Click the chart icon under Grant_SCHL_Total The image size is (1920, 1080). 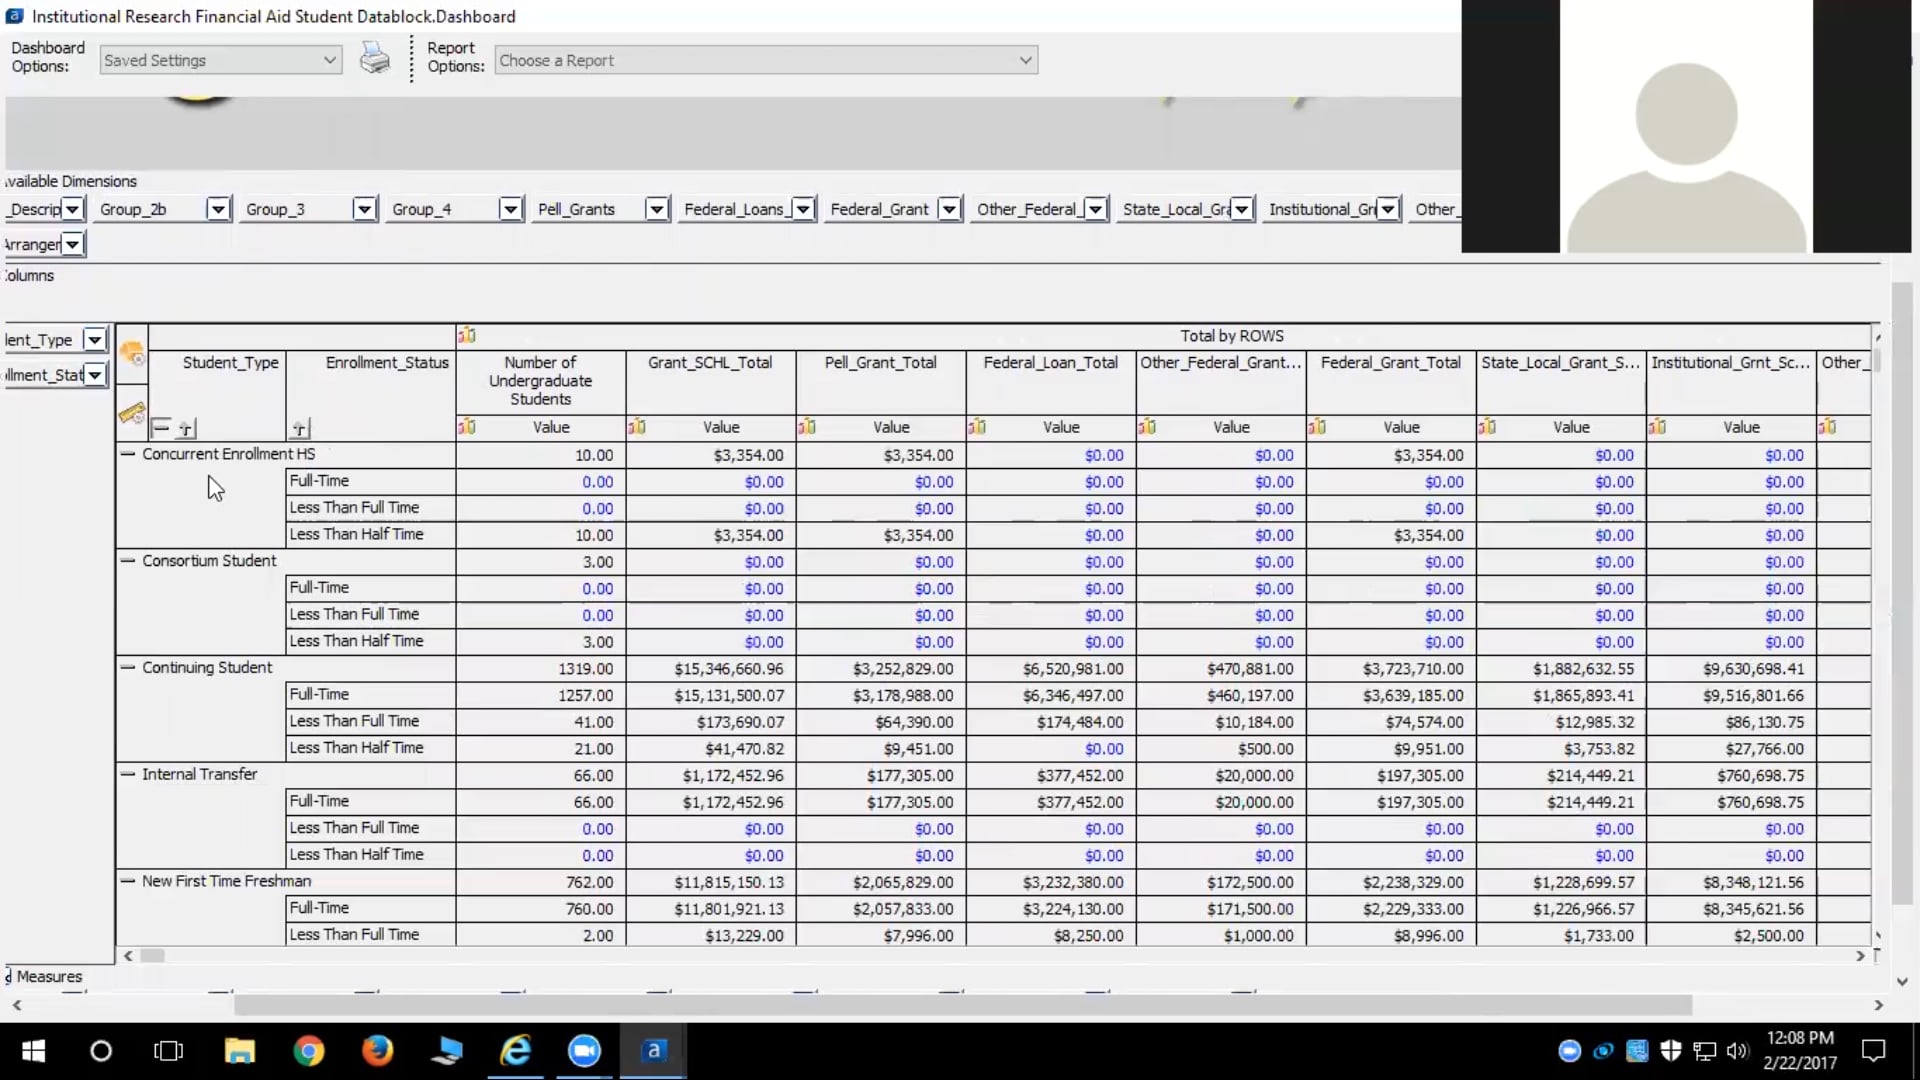(x=637, y=427)
